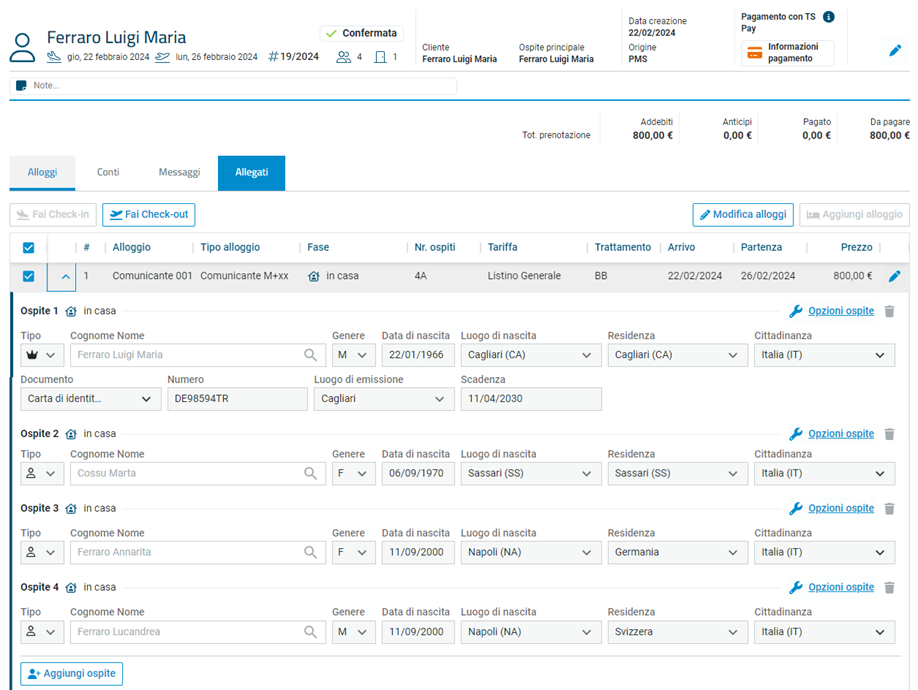Click Scadenza 11/04/2030 field
Screen dimensions: 918x690
pyautogui.click(x=531, y=399)
